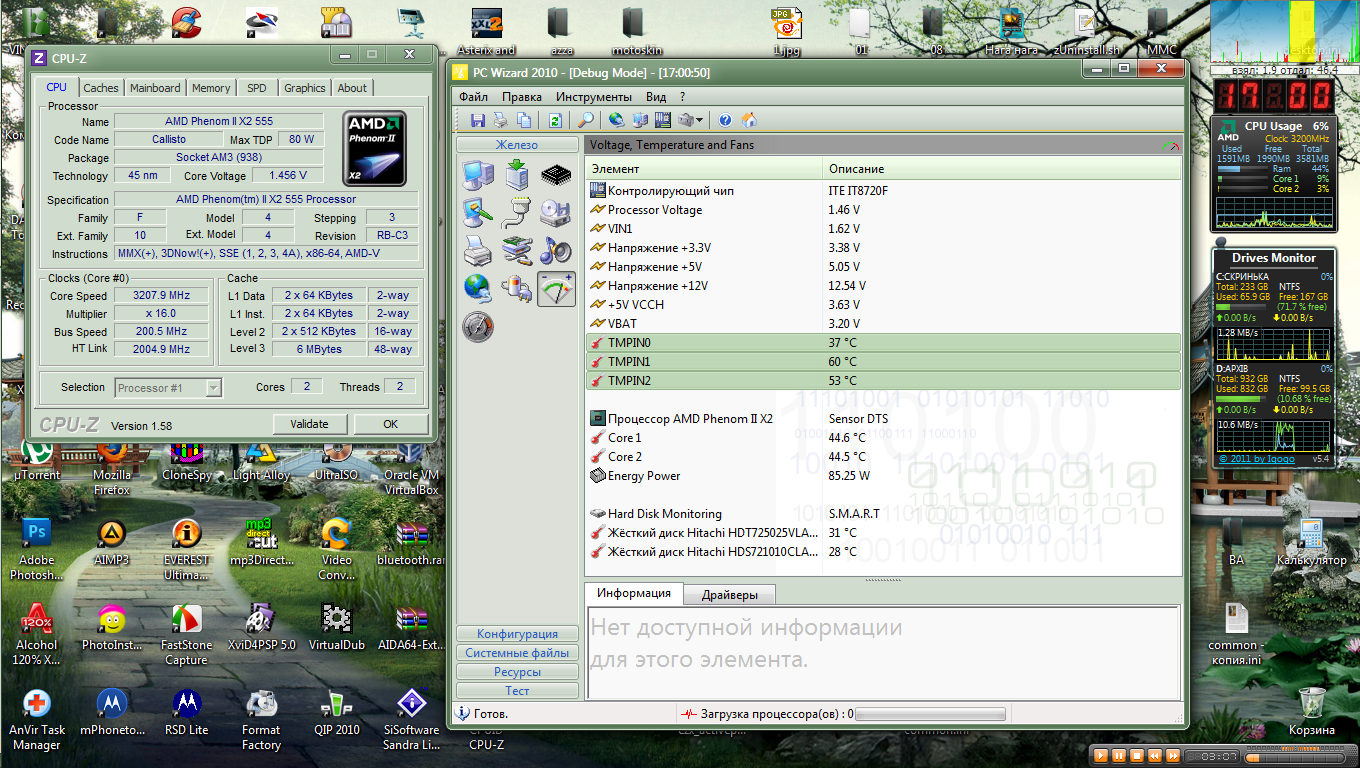Click the pause button in desktop player widget
1360x768 pixels.
(x=1120, y=755)
